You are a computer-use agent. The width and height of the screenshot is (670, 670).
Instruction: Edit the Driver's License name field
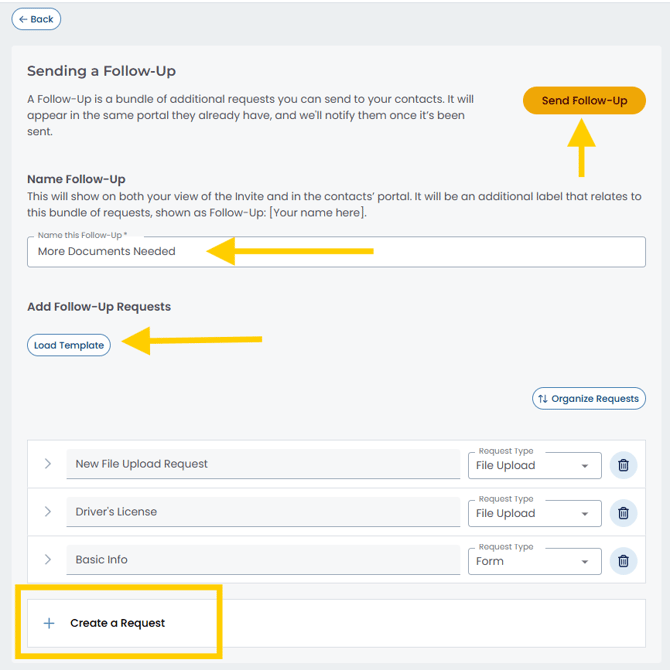(x=263, y=512)
